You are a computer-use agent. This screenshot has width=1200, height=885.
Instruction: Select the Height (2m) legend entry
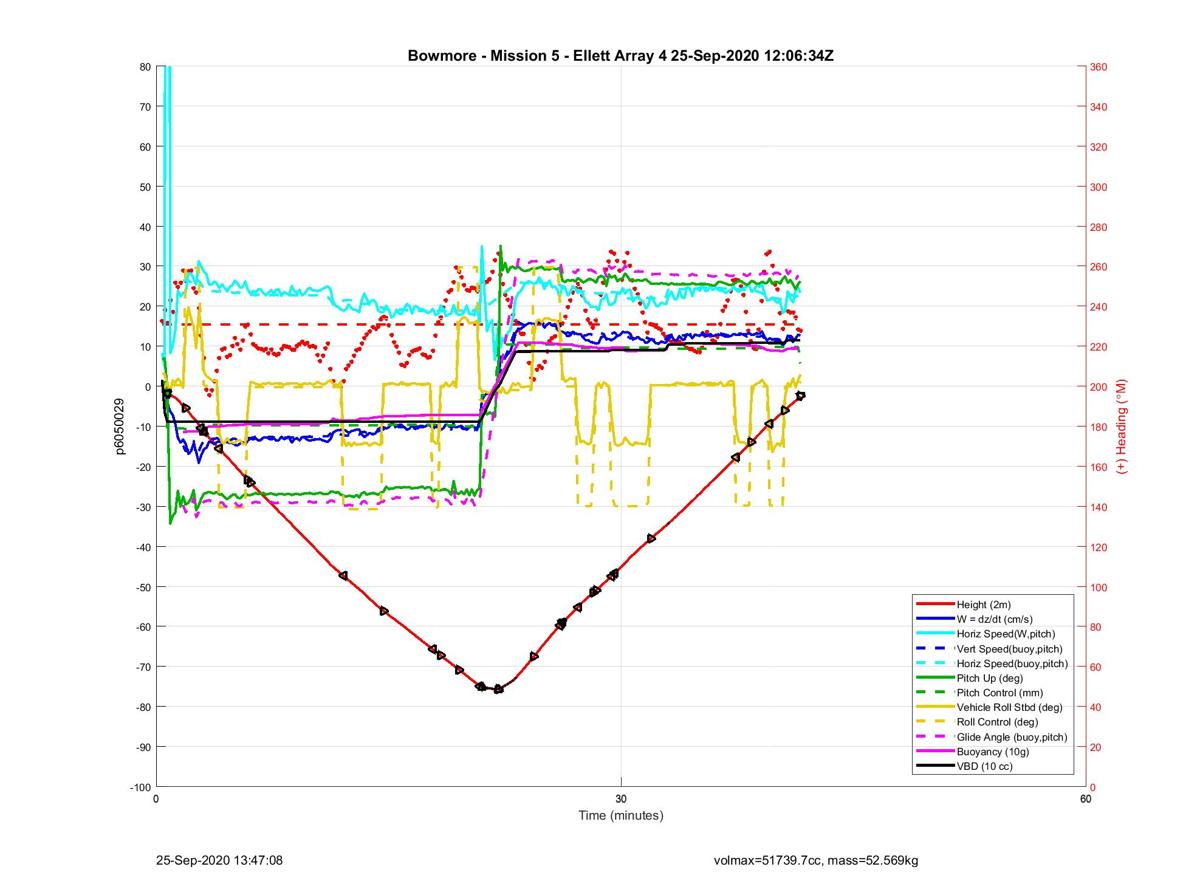point(991,605)
